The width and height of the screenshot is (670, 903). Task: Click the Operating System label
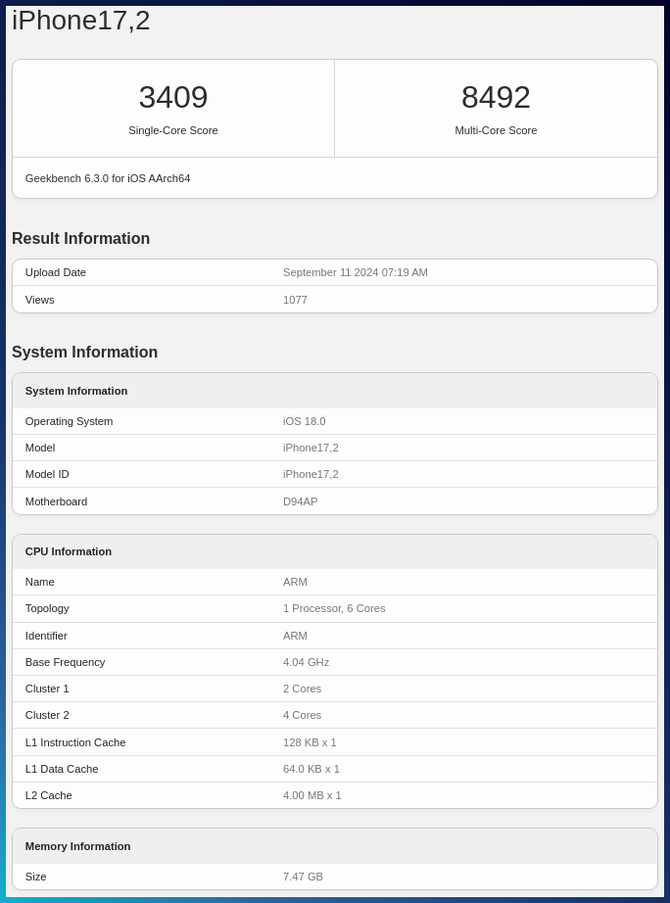pos(69,422)
